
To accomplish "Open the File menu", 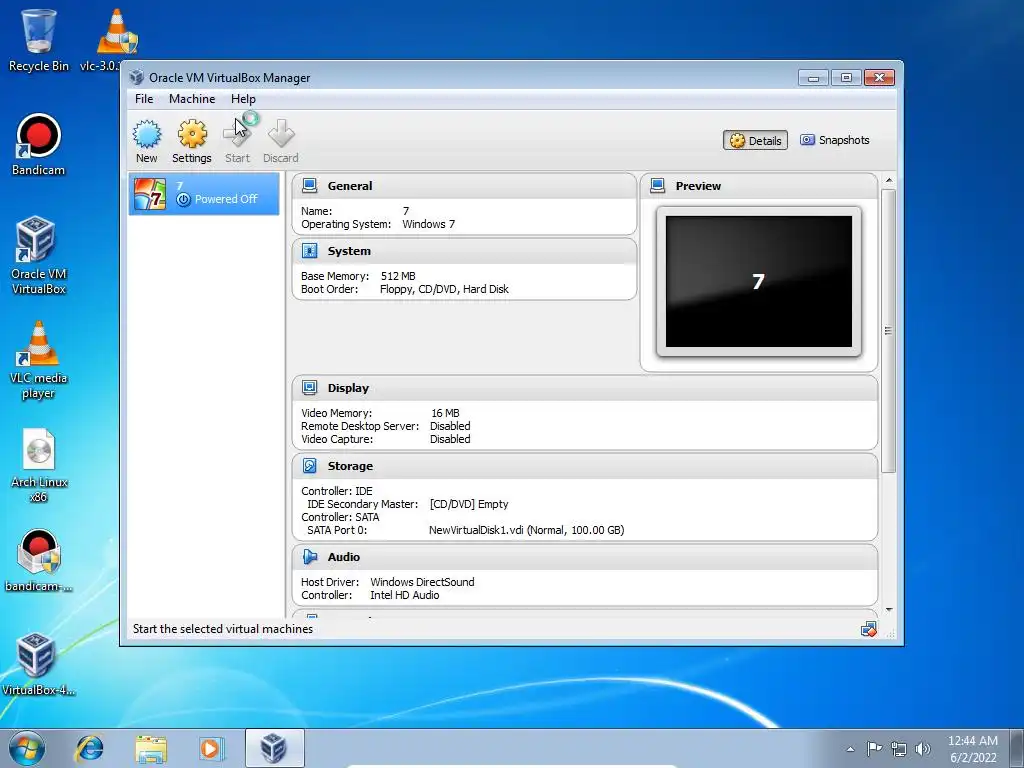I will (144, 99).
